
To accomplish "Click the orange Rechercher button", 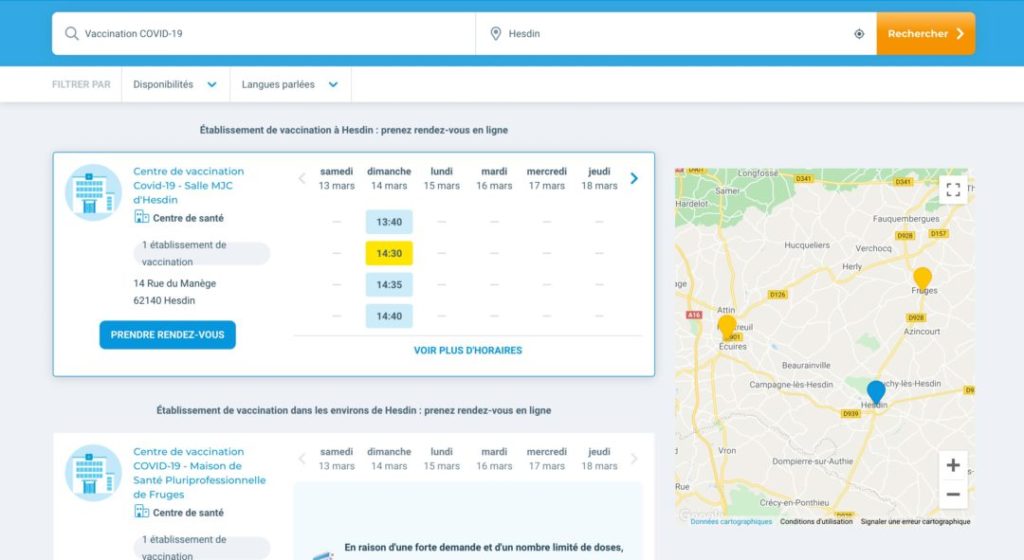I will pyautogui.click(x=925, y=34).
